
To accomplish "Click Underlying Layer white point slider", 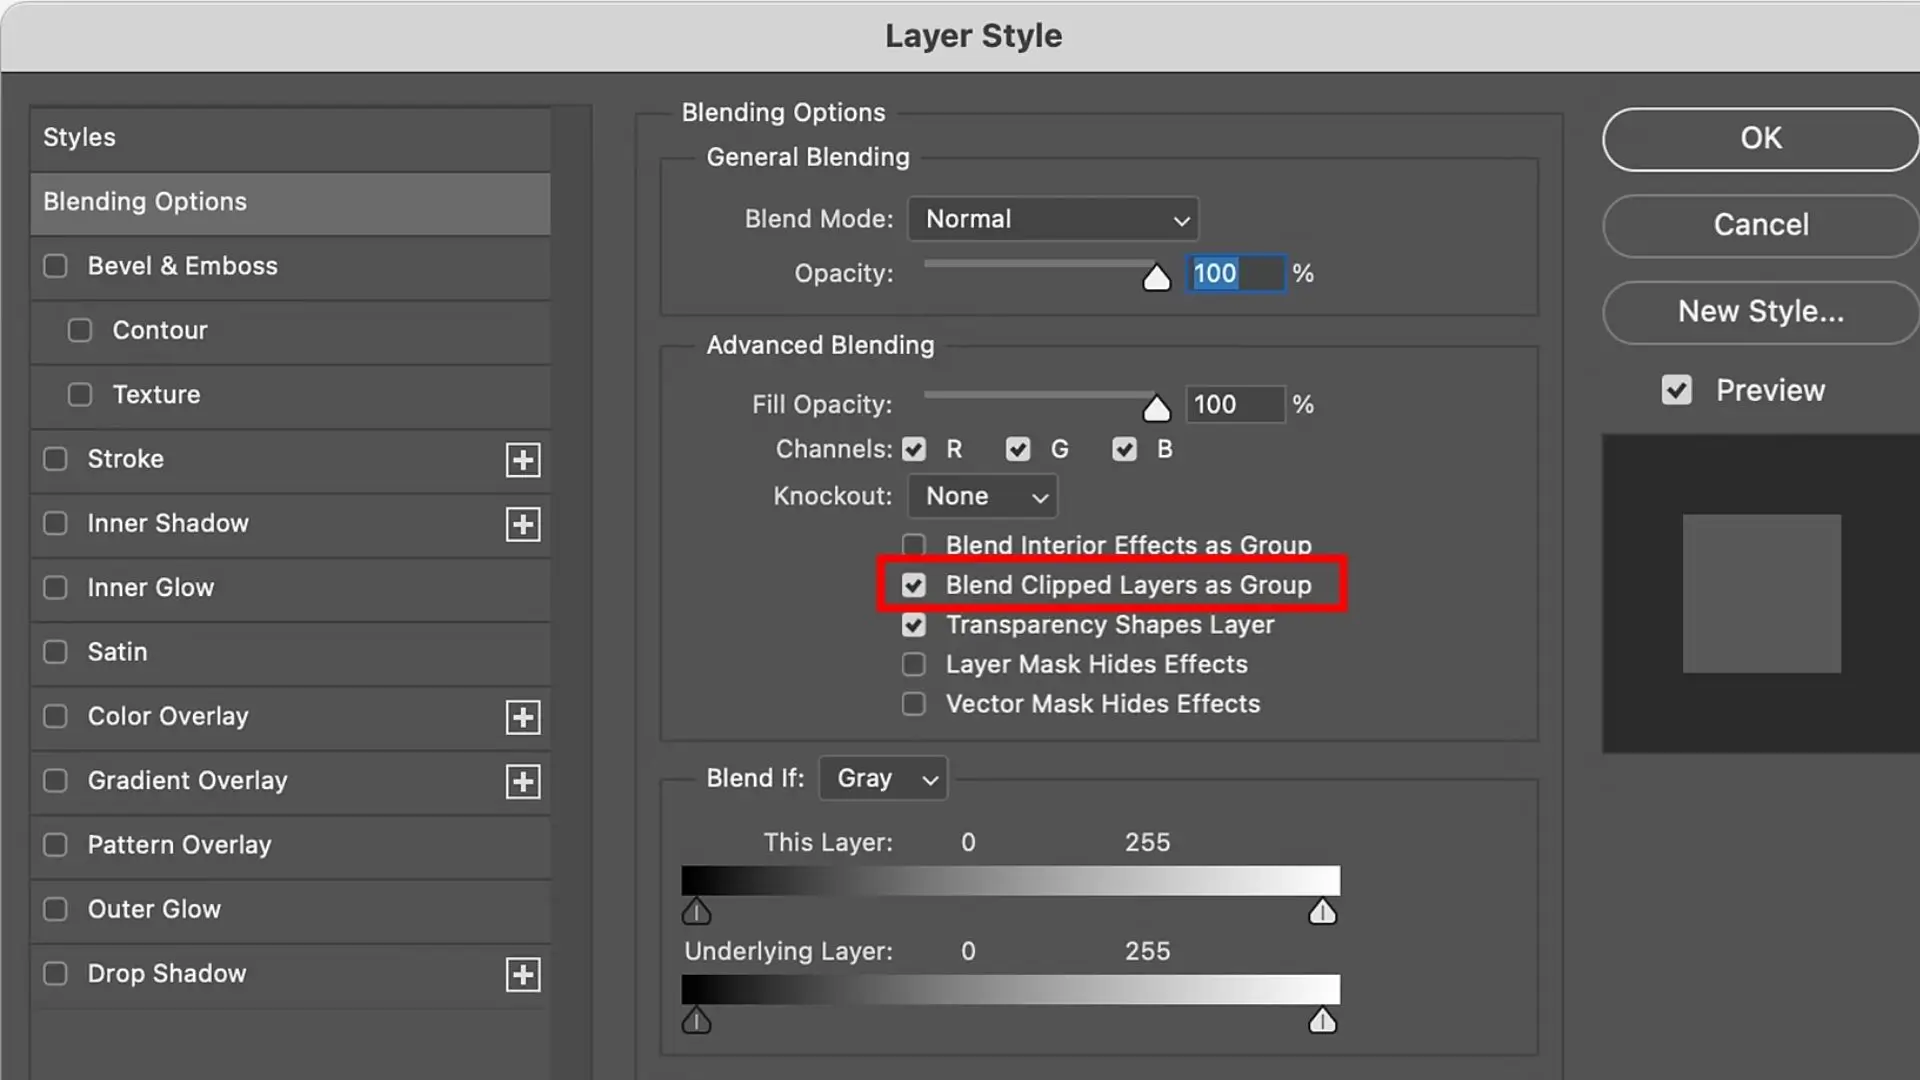I will (1322, 1020).
